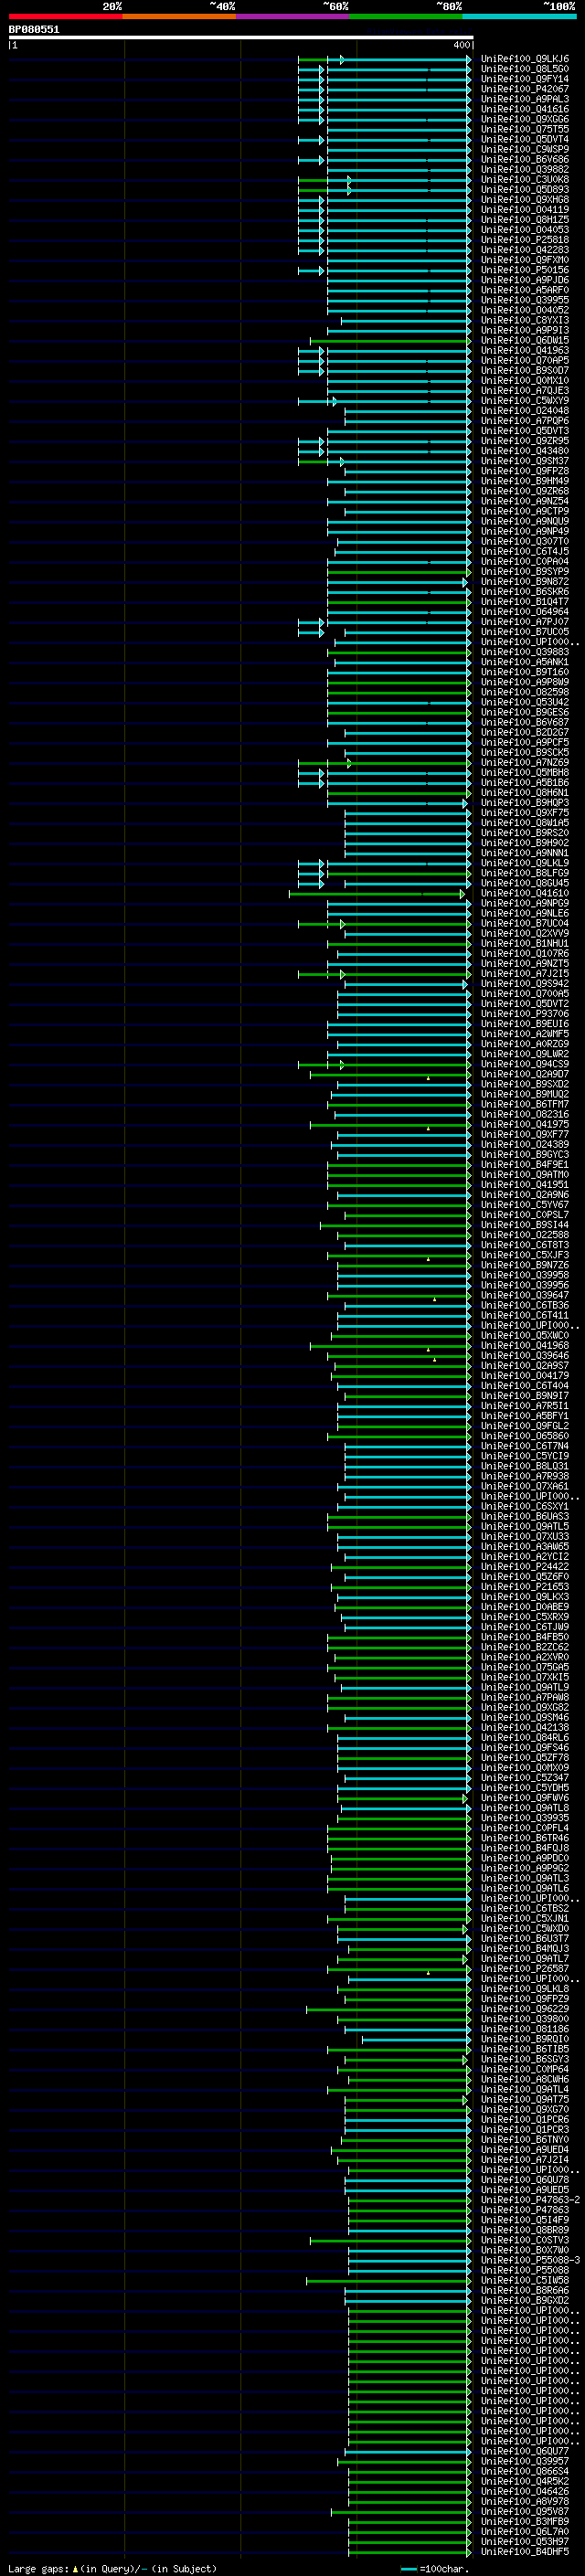Select hit label UniRef100_A5ARF0
585x2576 pixels.
(525, 290)
